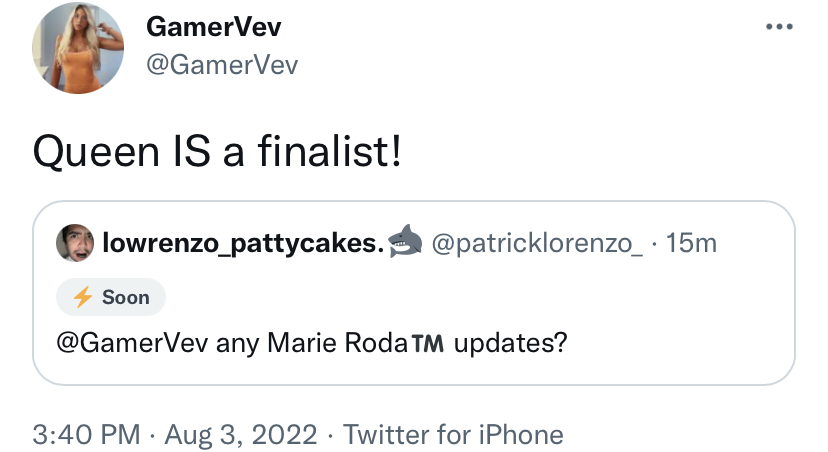
Task: Open the three-dot more options menu
Action: (779, 26)
